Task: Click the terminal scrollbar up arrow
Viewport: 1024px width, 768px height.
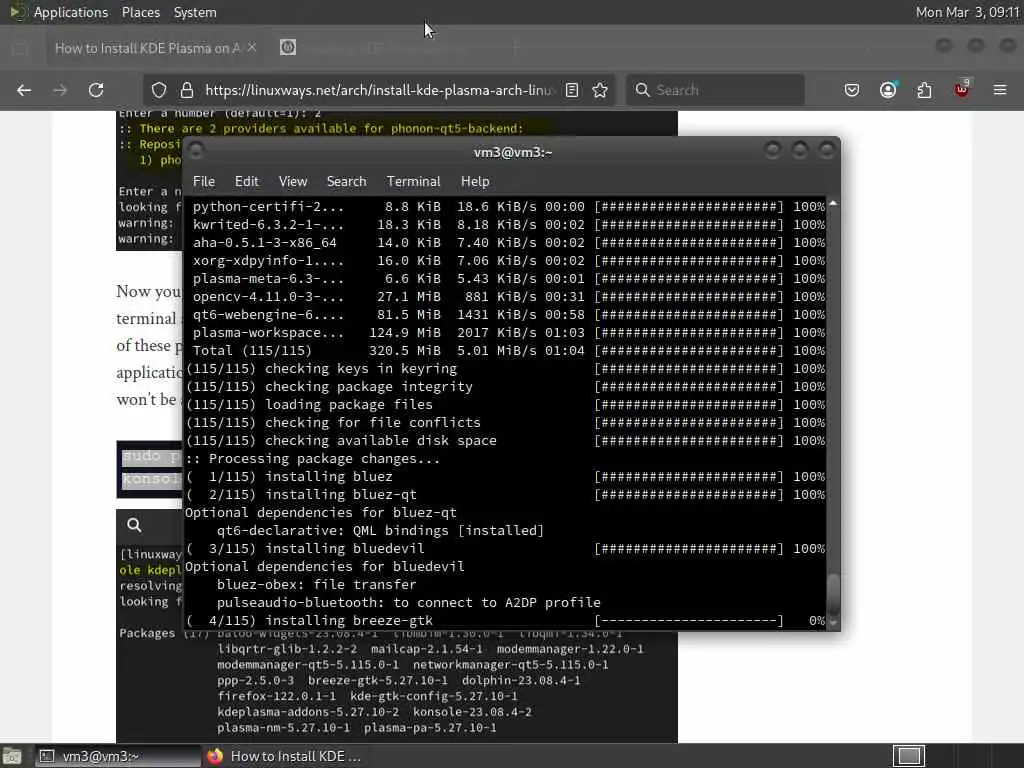Action: tap(833, 204)
